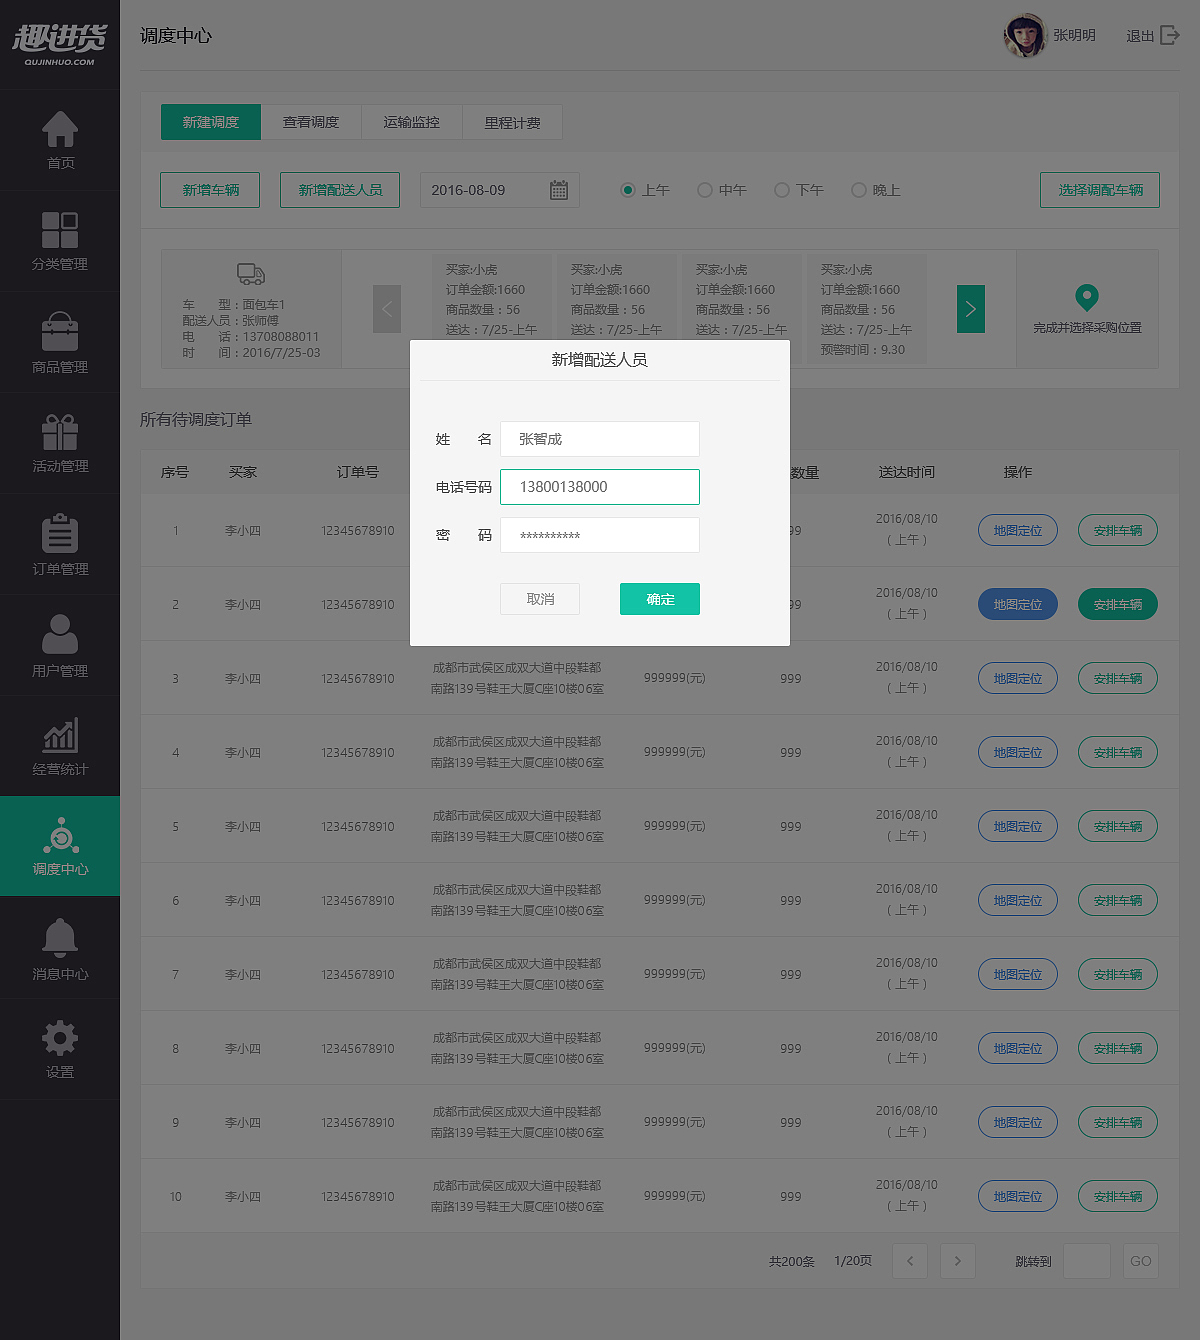Click the 趣进货 logo
The width and height of the screenshot is (1200, 1340).
click(59, 43)
